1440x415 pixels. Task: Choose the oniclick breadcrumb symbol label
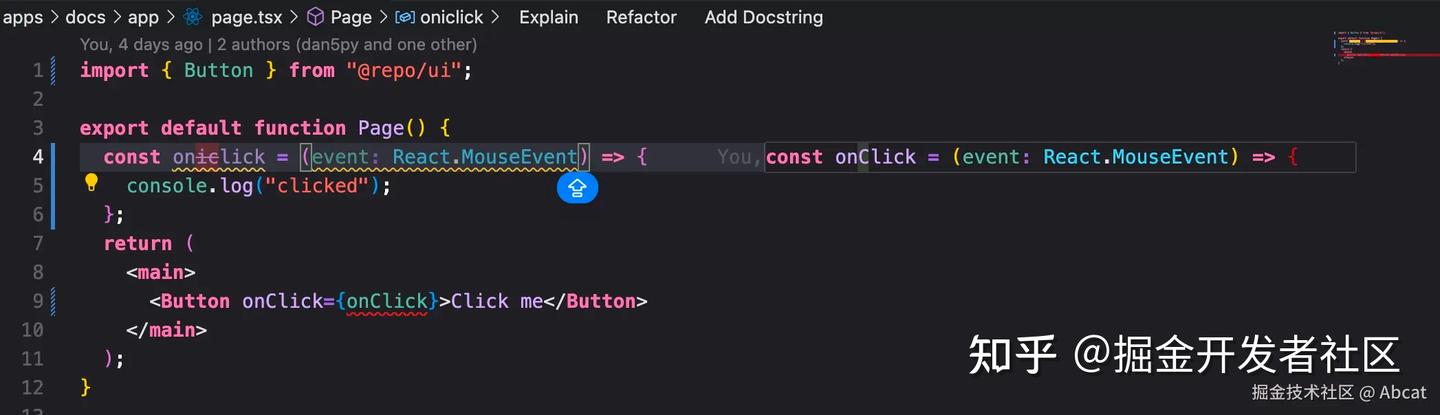pos(453,17)
